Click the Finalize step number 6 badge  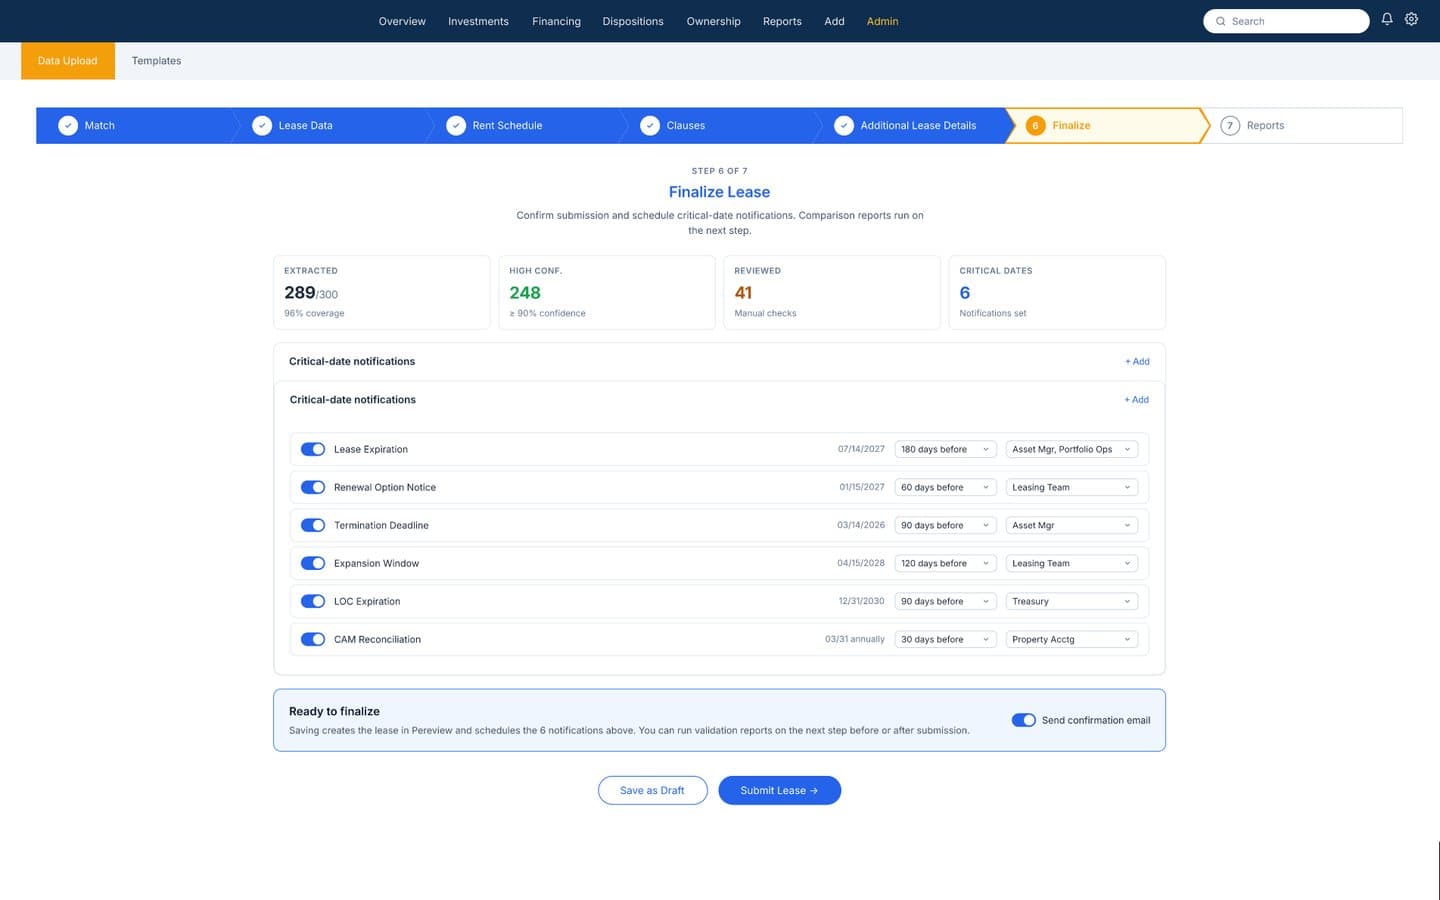(x=1035, y=126)
